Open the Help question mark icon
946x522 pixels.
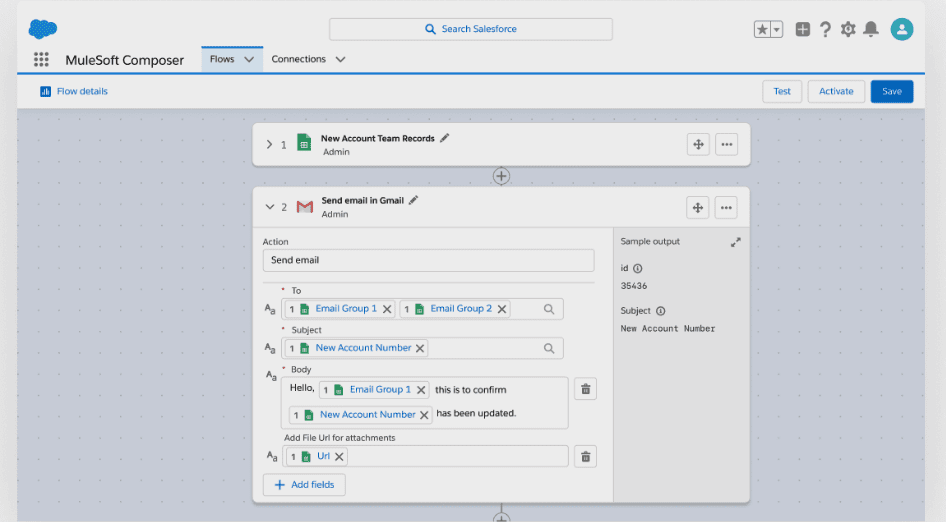point(825,29)
